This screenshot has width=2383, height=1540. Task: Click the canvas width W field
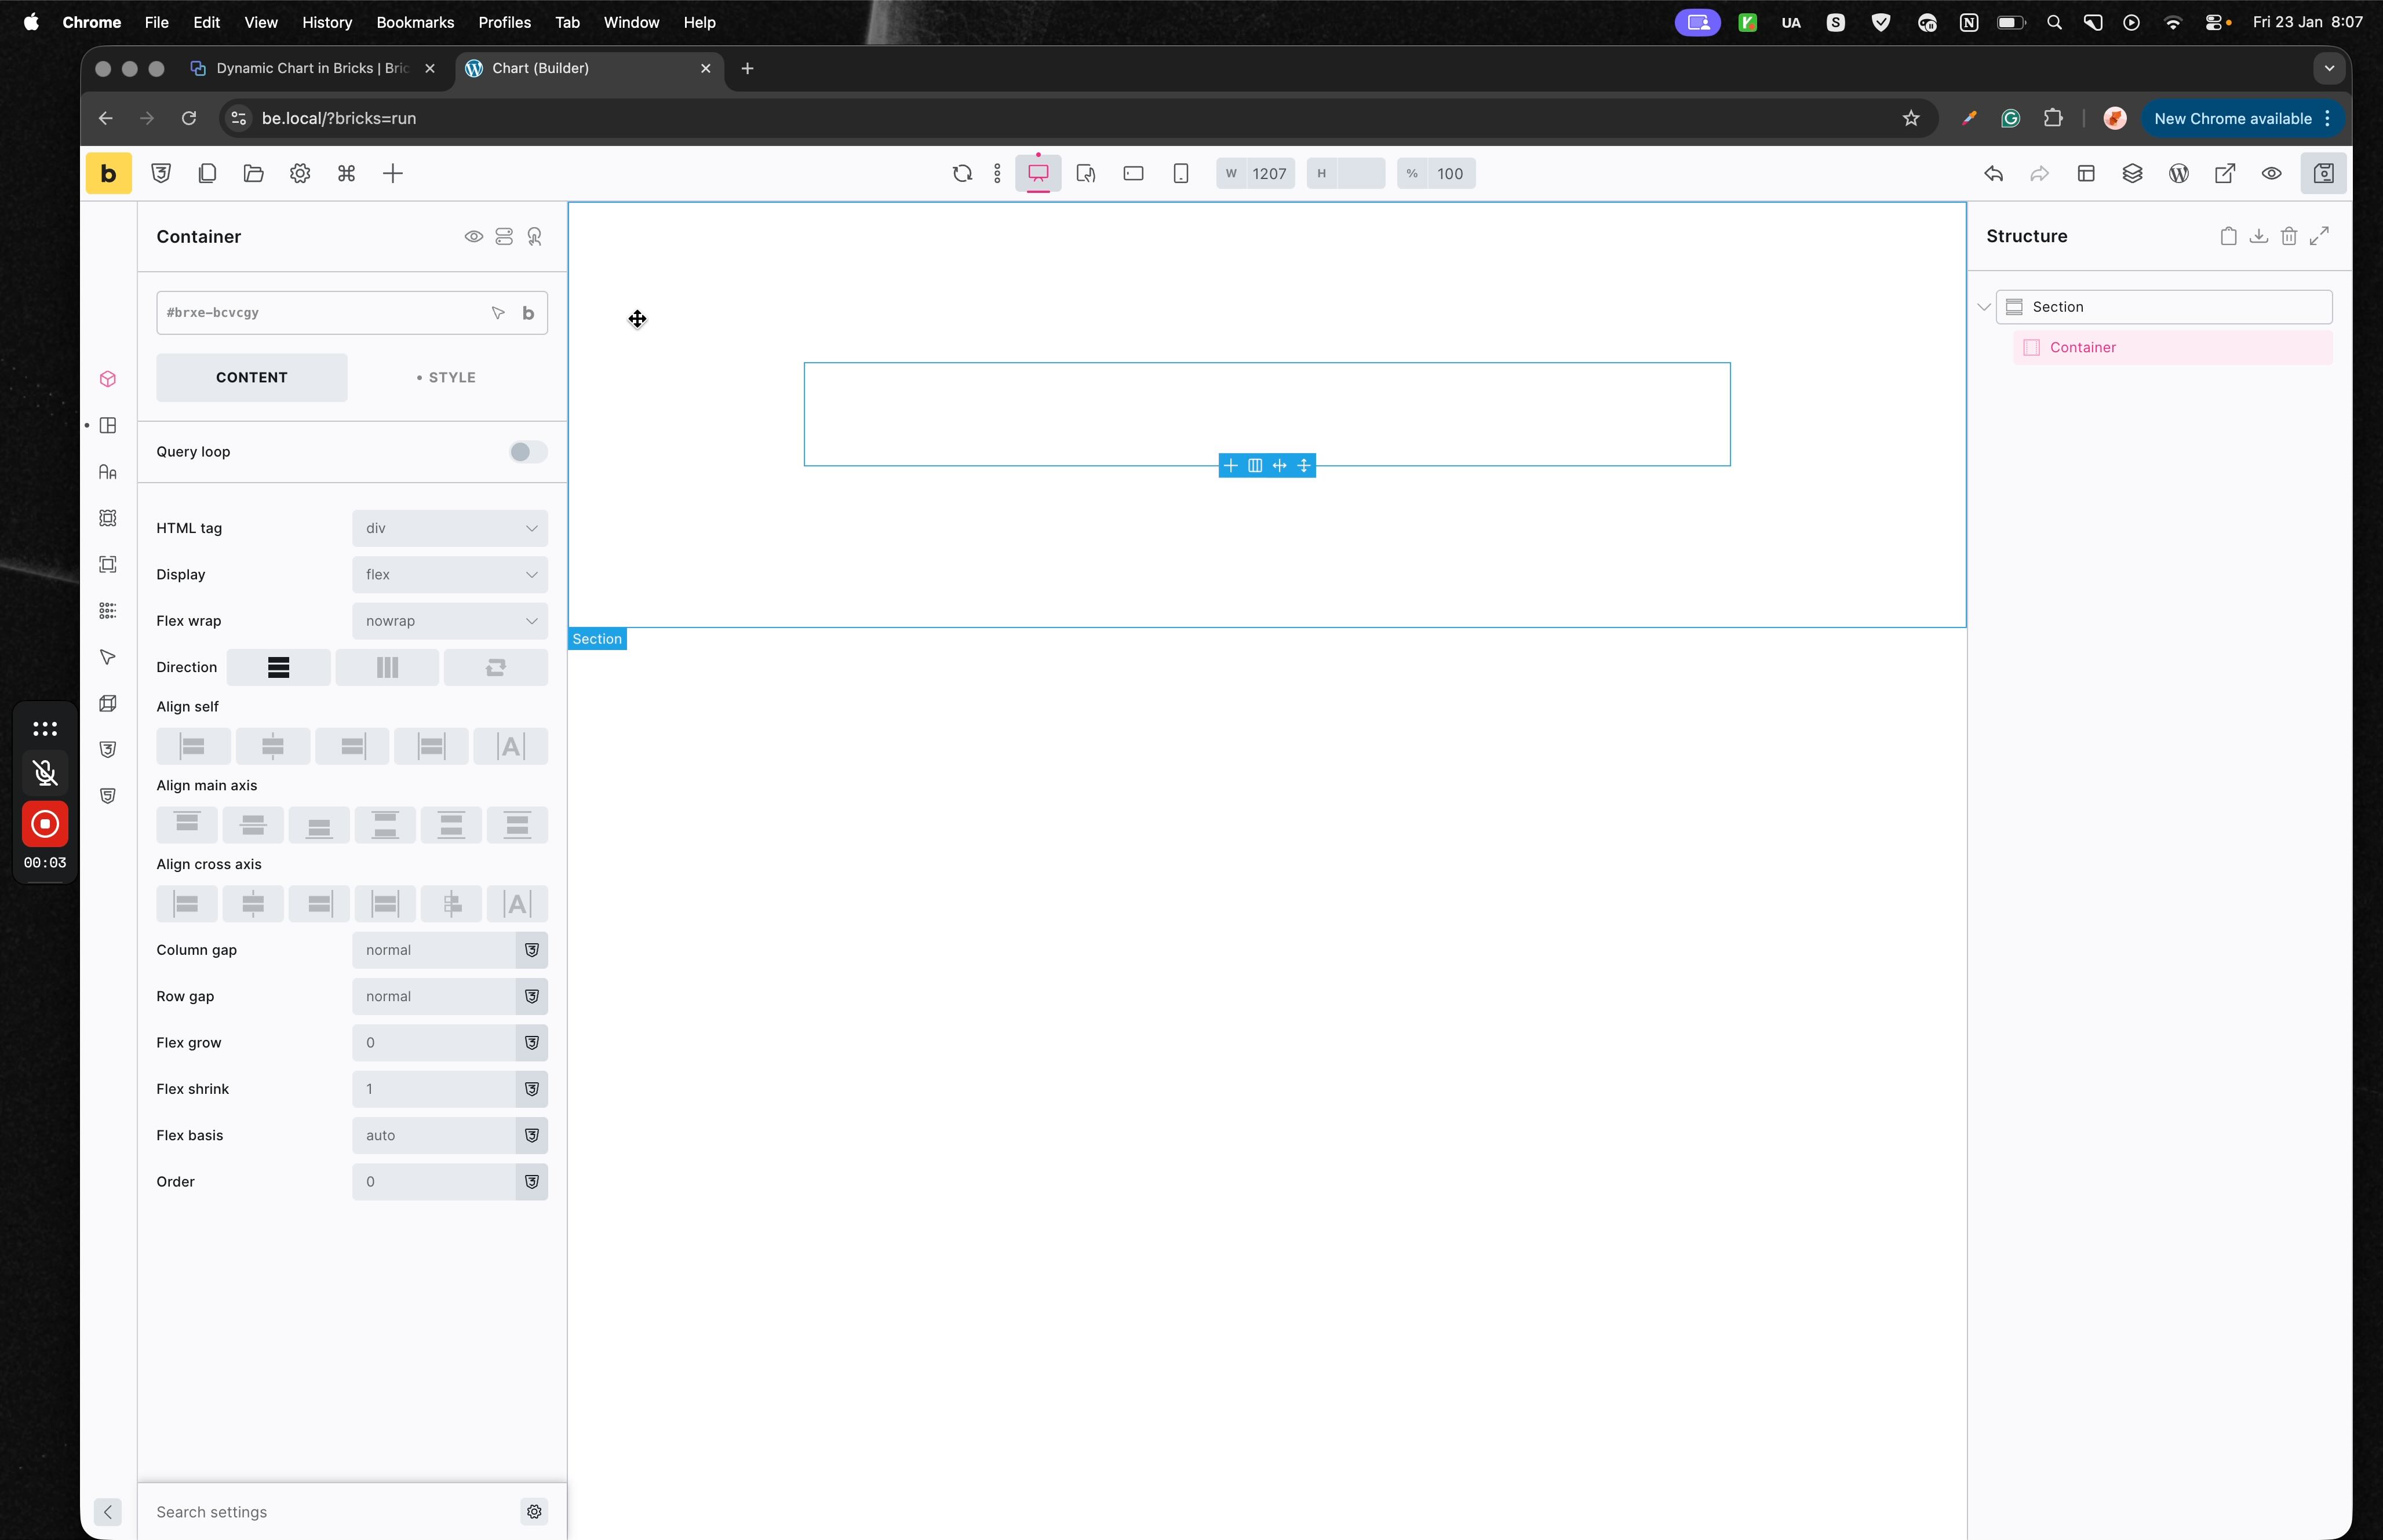tap(1256, 173)
